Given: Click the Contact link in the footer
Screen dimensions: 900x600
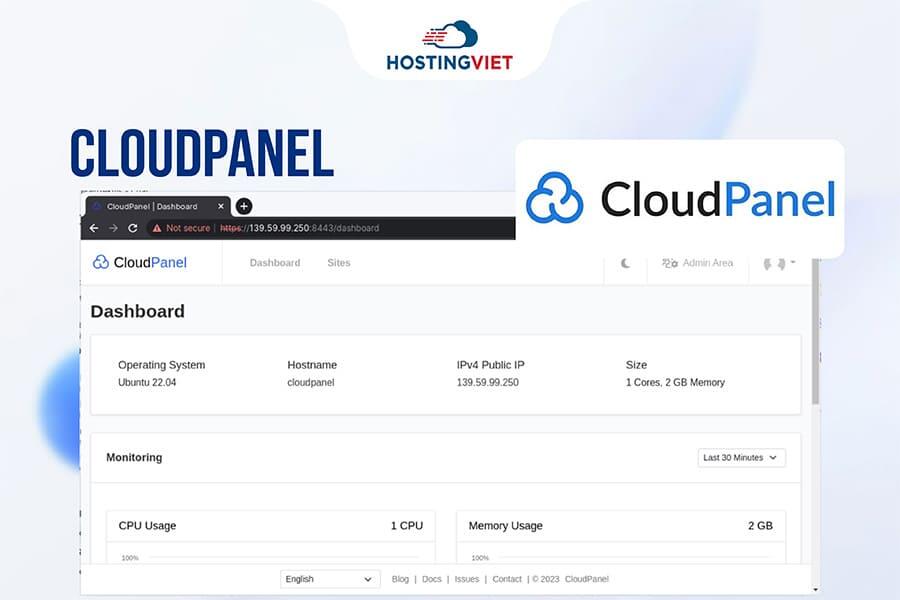Looking at the screenshot, I should tap(506, 578).
